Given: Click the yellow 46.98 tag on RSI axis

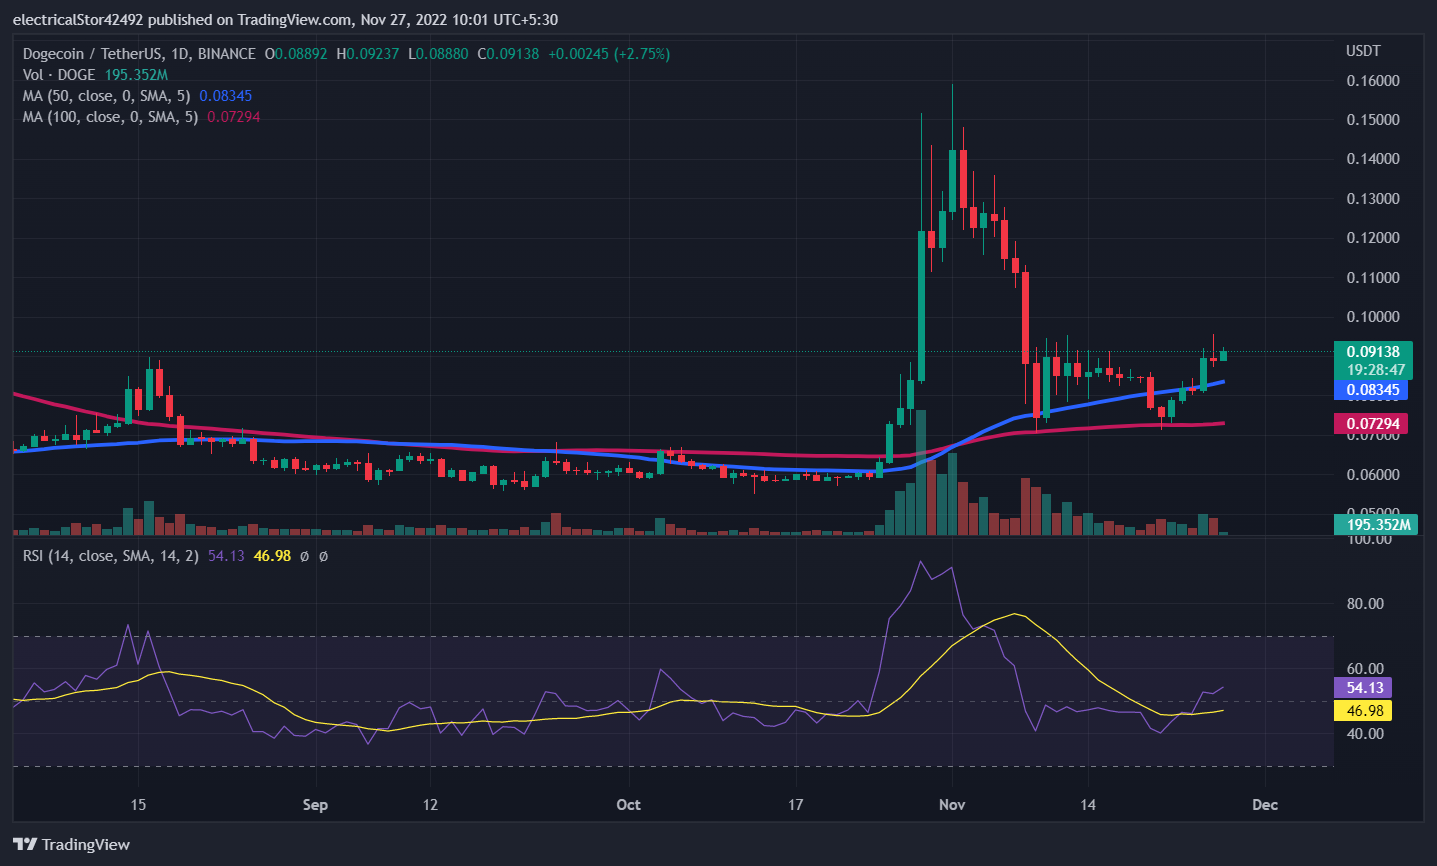Looking at the screenshot, I should pos(1363,711).
